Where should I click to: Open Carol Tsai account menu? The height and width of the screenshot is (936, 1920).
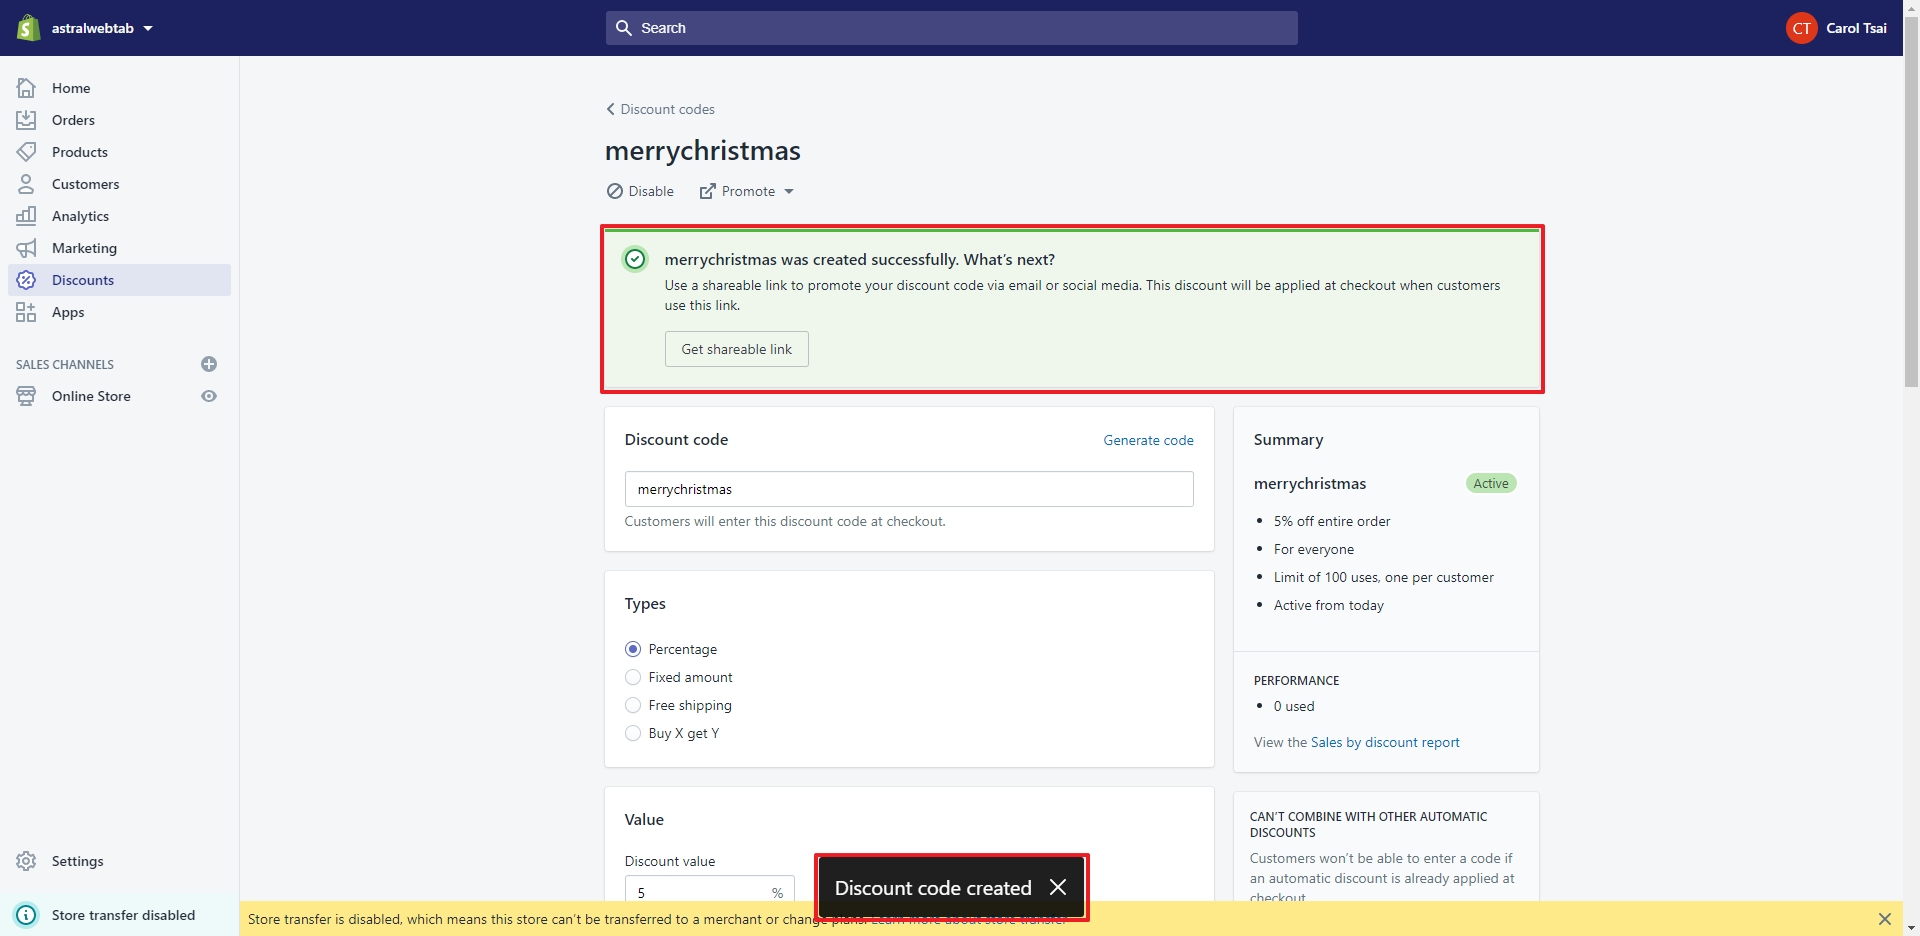point(1837,28)
